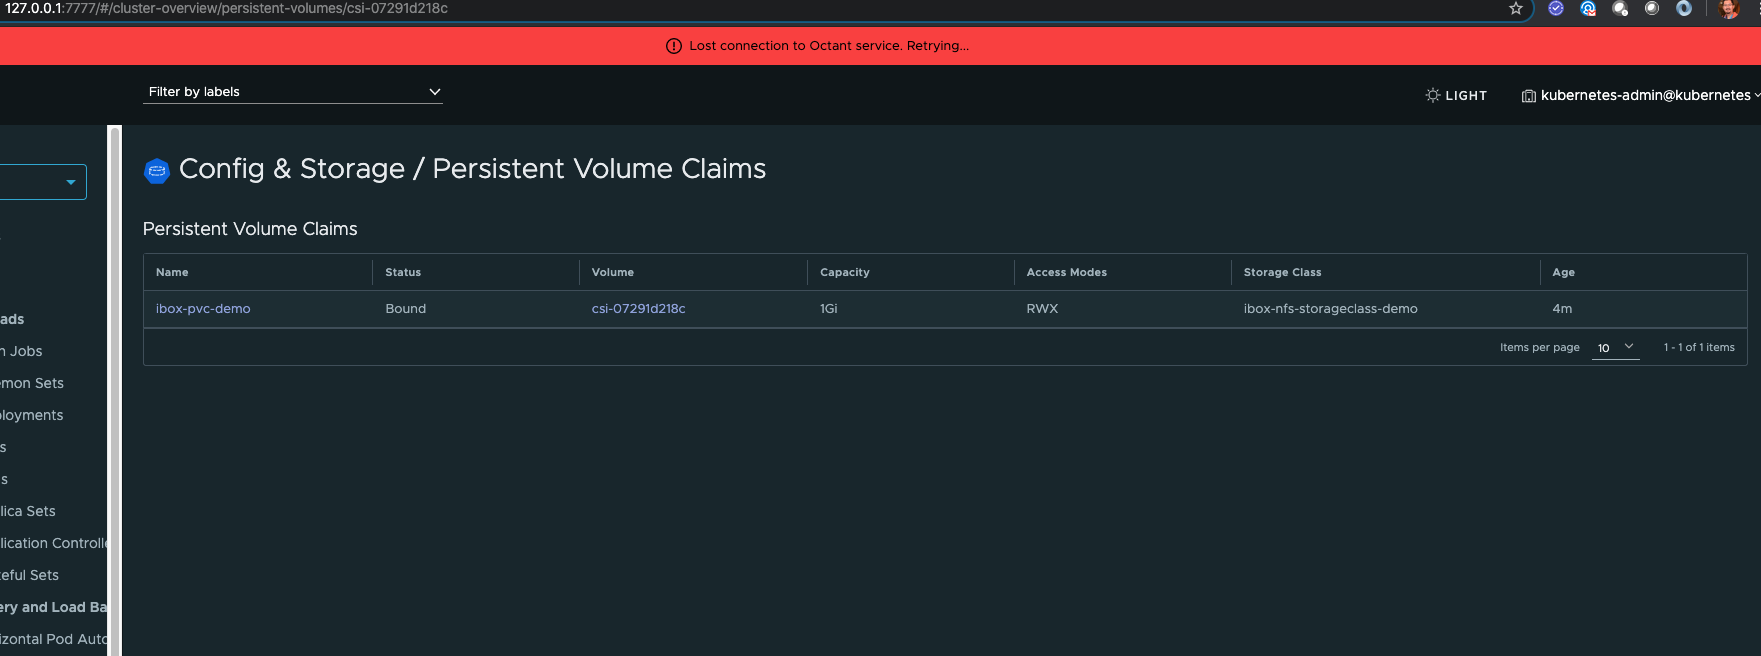Click the 'Persistent Volume Claims' table title
Image resolution: width=1761 pixels, height=656 pixels.
coord(250,229)
